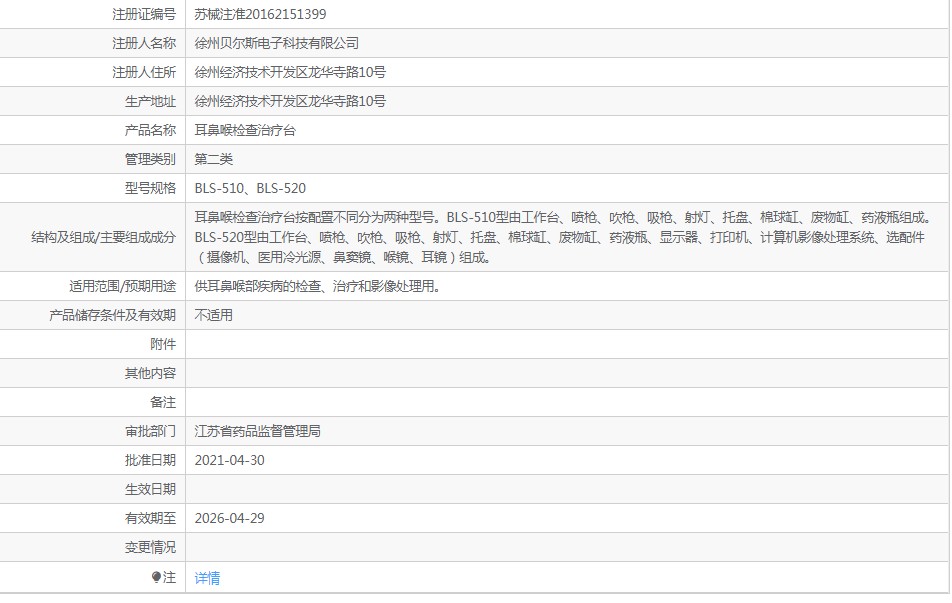Select the 第二类 category value
Viewport: 952px width, 603px height.
click(x=214, y=159)
